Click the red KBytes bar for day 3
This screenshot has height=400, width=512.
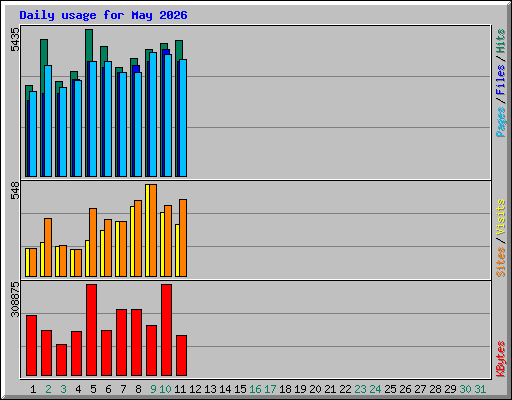click(x=61, y=360)
